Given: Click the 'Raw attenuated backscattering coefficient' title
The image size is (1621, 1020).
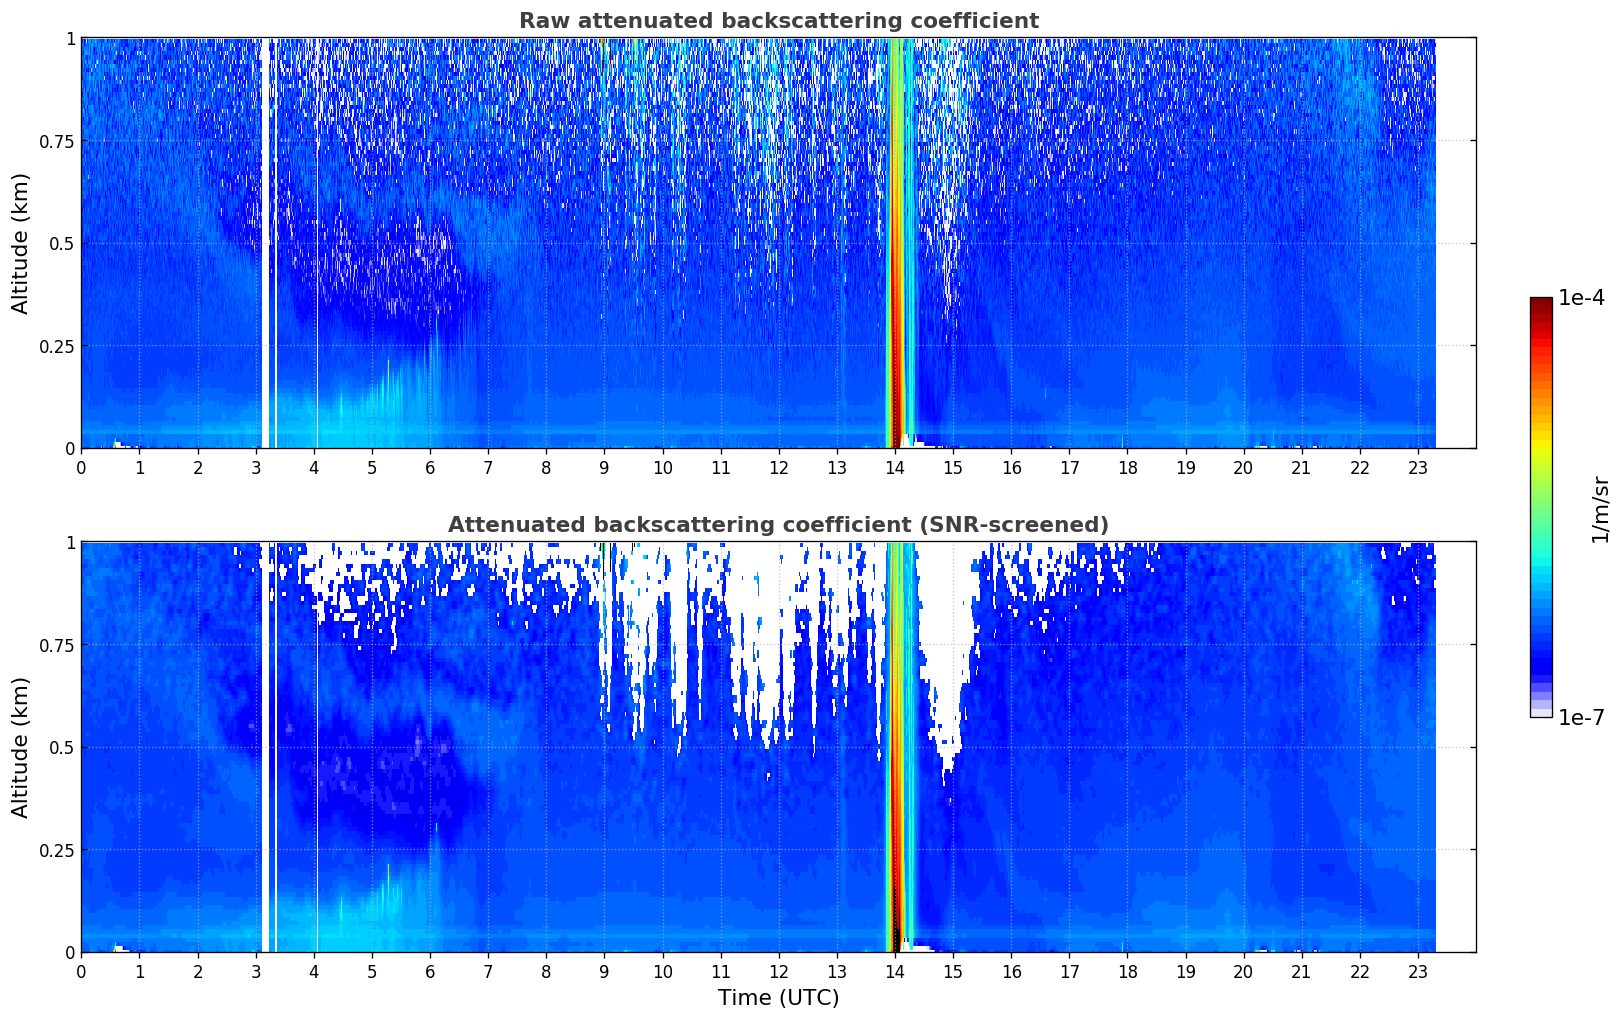Looking at the screenshot, I should 778,21.
